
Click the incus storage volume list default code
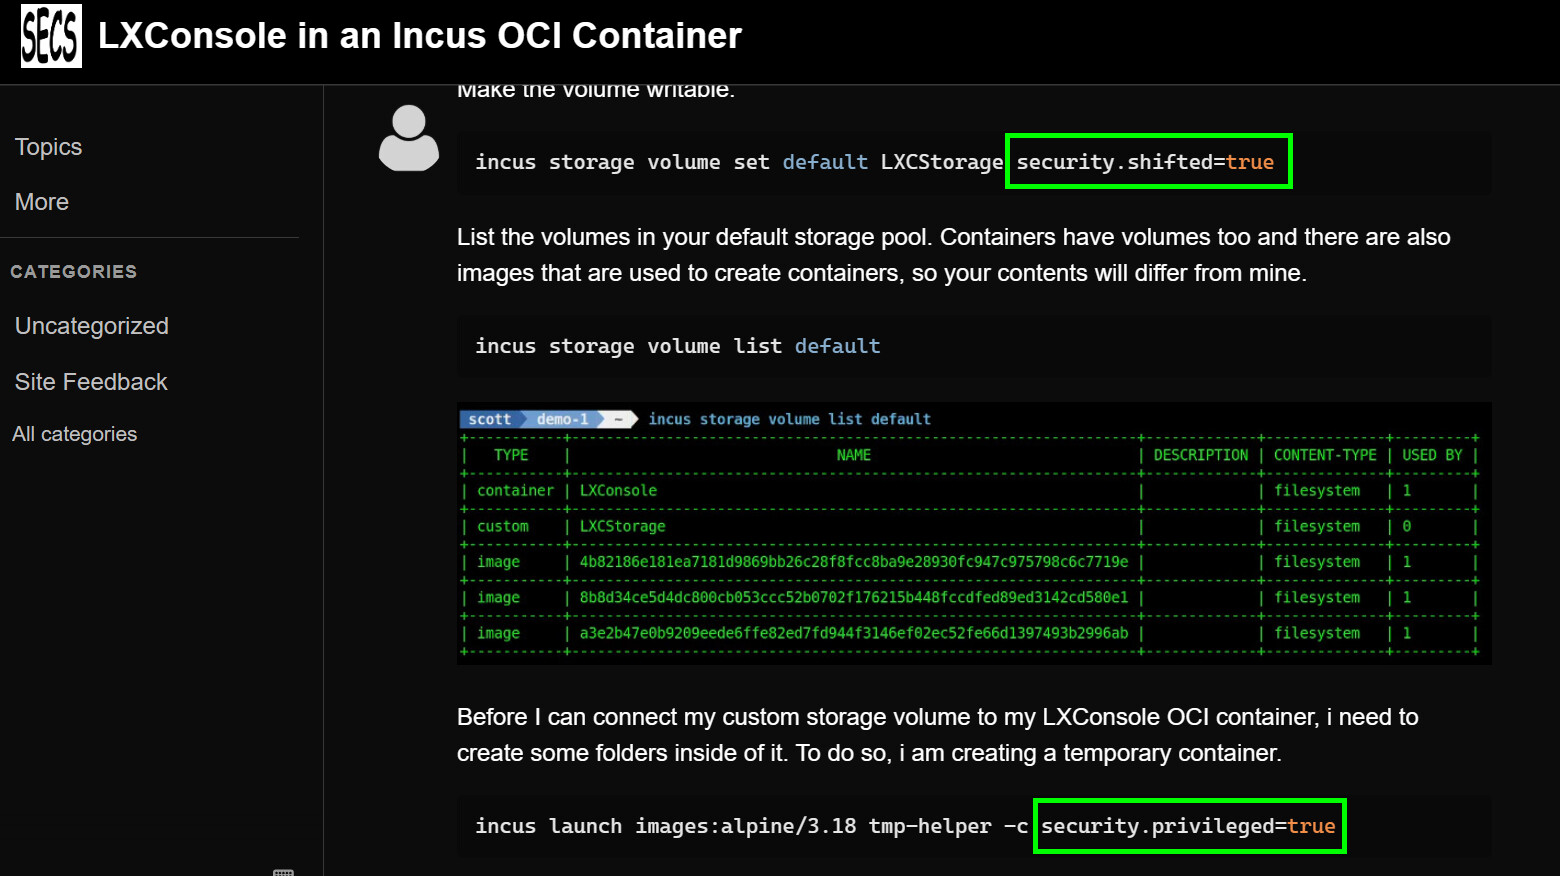974,346
